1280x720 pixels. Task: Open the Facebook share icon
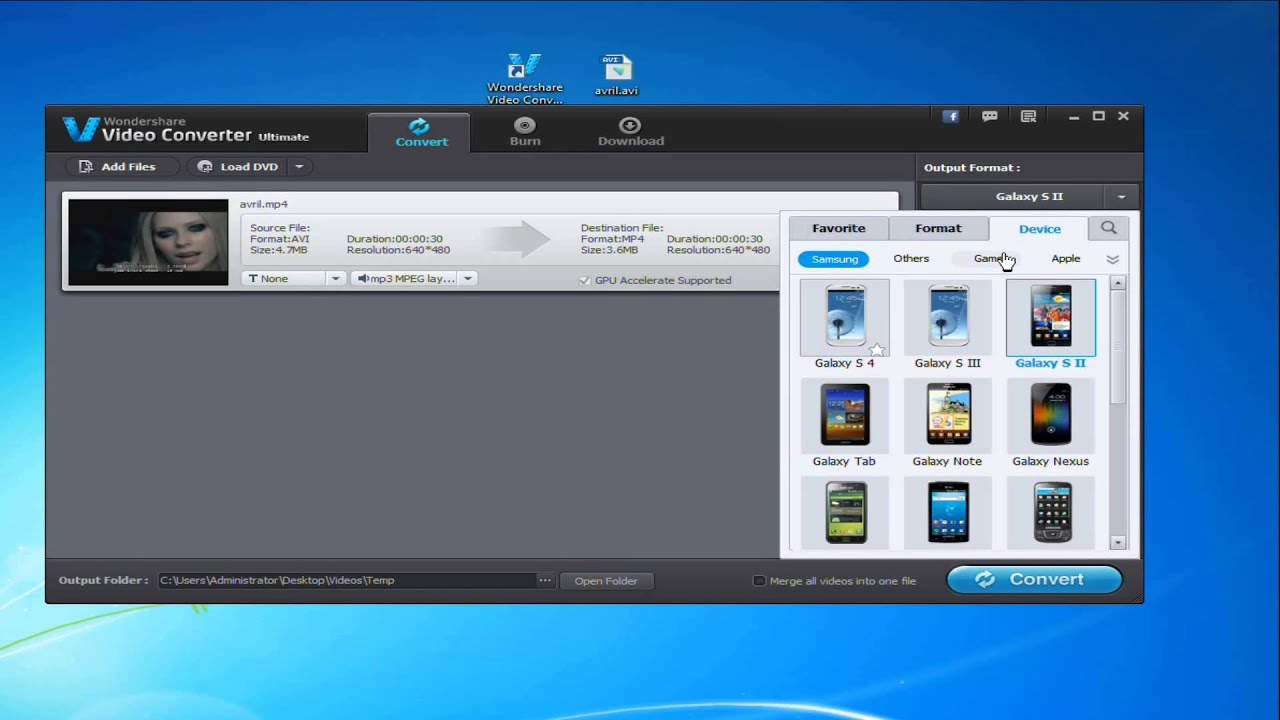951,116
